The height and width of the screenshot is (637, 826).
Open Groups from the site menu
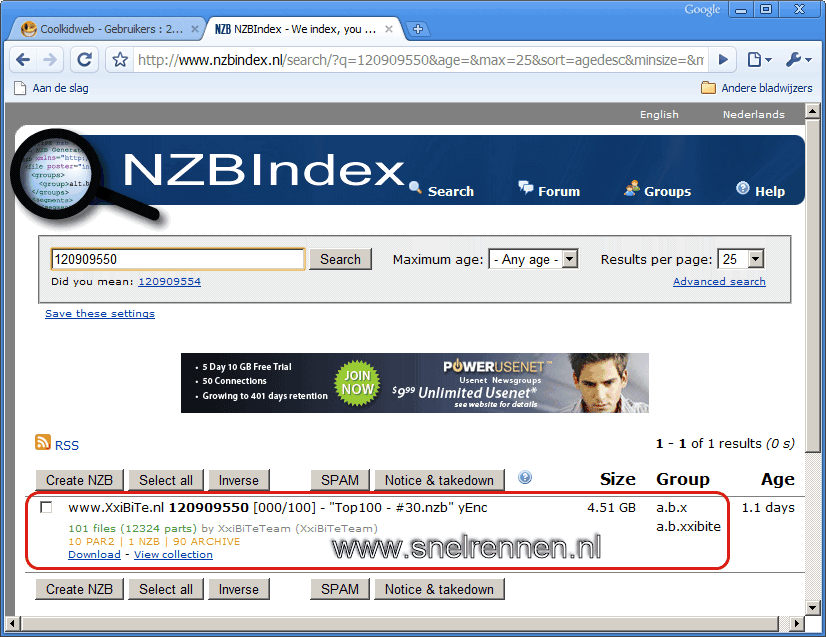(657, 190)
